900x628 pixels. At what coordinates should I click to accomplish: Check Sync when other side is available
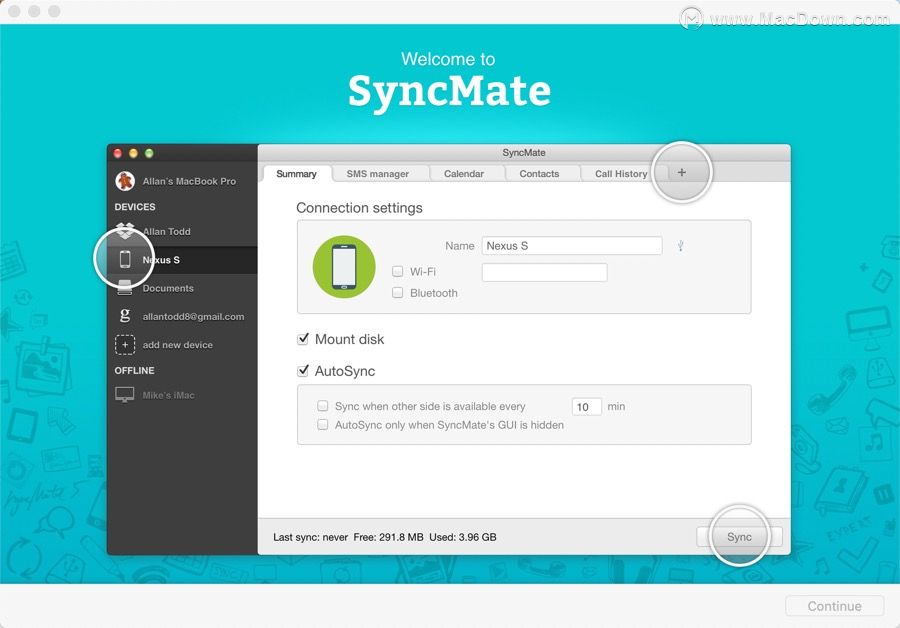click(323, 406)
